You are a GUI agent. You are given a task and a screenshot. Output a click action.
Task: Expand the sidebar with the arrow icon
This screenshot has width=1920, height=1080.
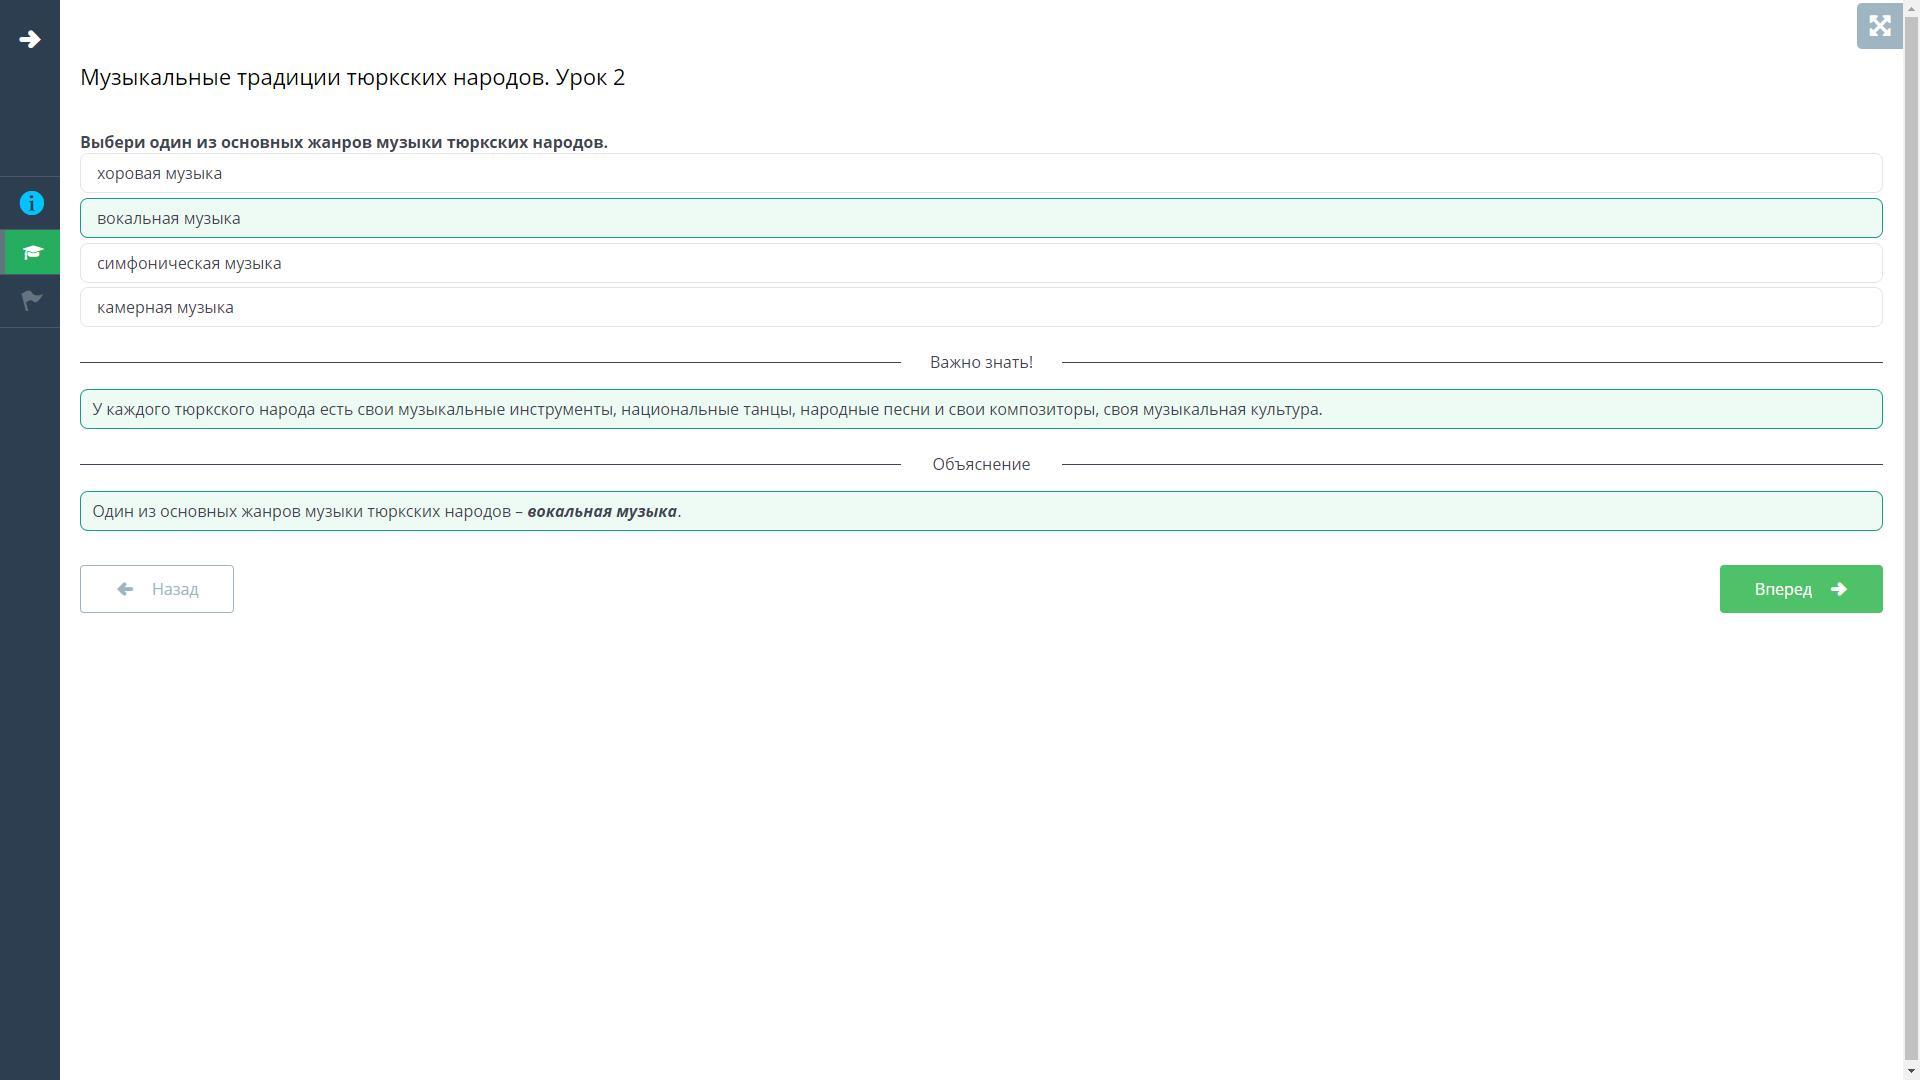tap(30, 40)
